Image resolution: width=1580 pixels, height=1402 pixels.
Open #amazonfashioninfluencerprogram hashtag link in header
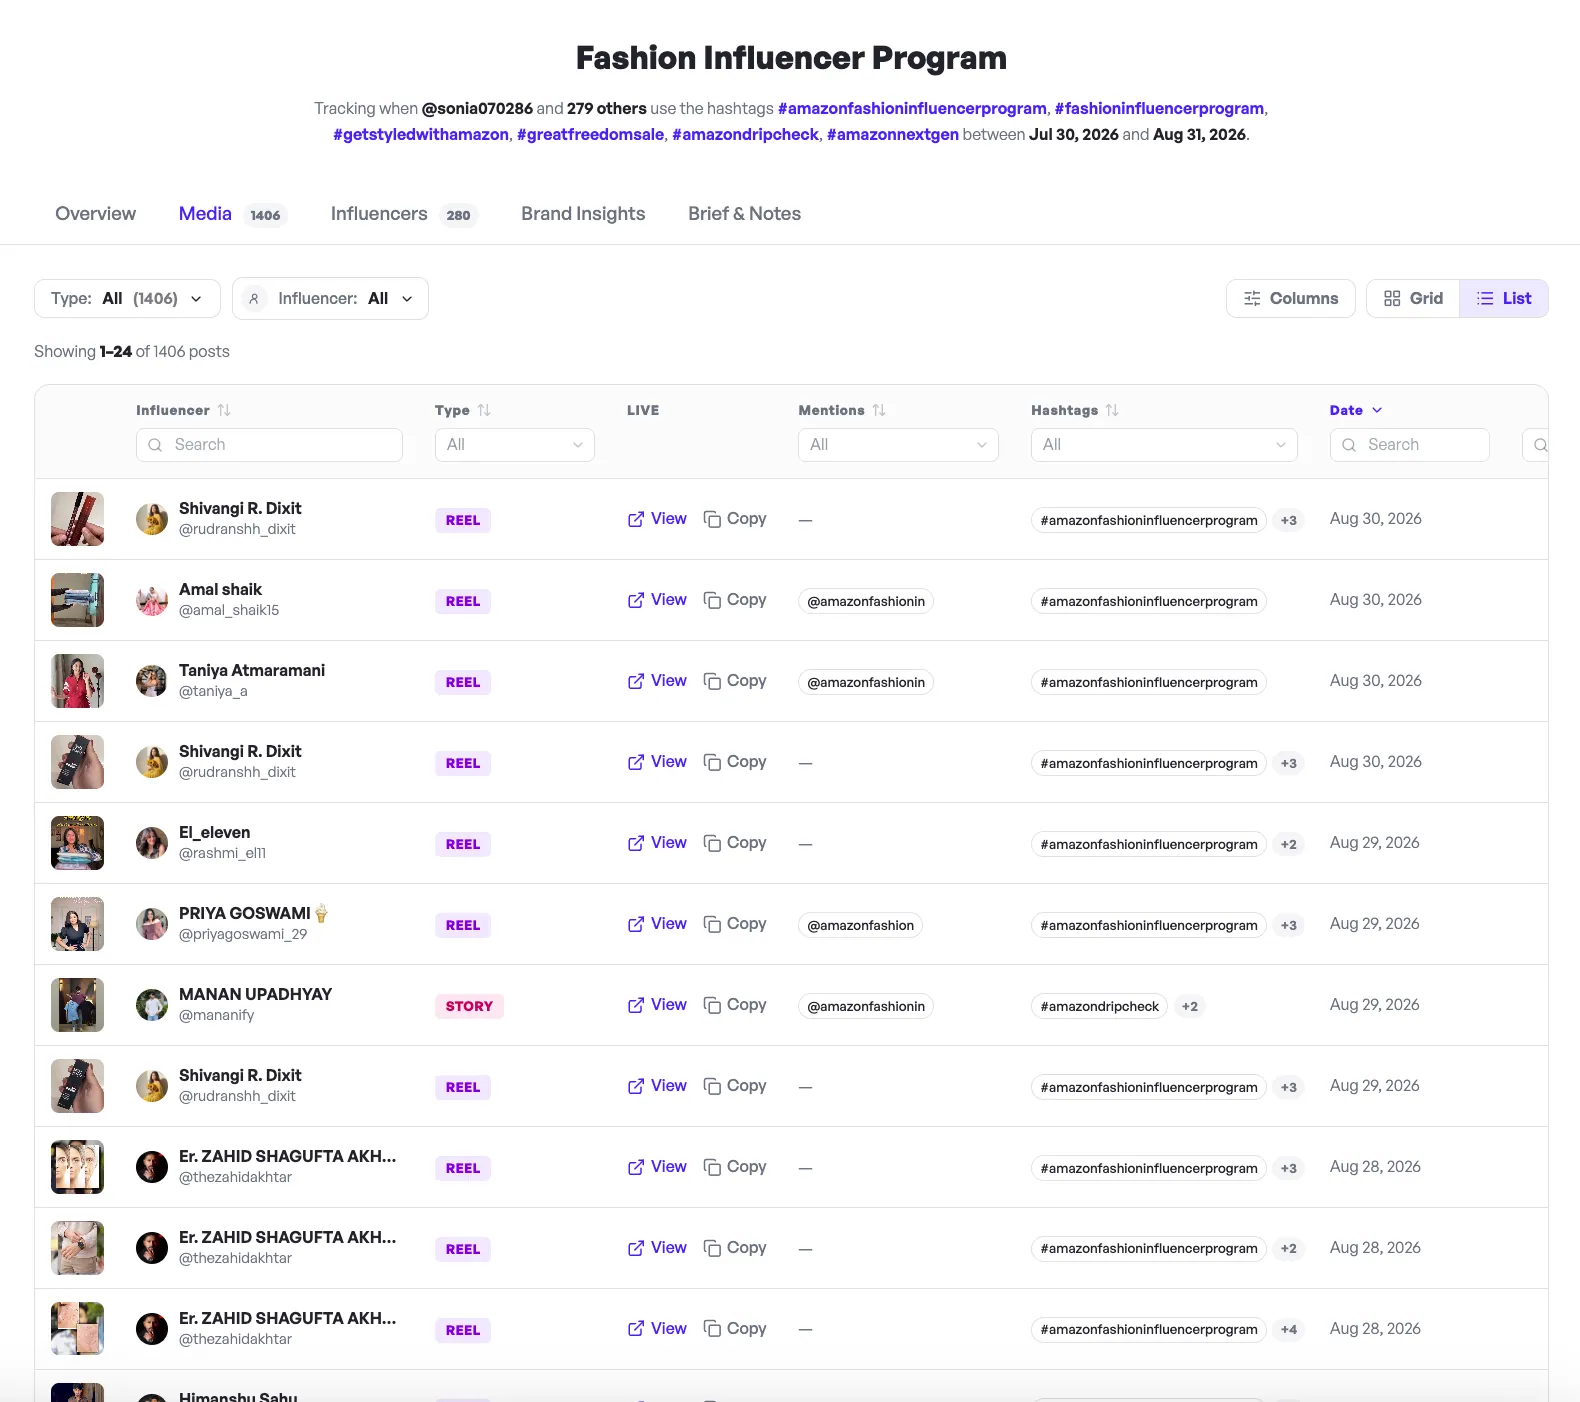[x=912, y=108]
